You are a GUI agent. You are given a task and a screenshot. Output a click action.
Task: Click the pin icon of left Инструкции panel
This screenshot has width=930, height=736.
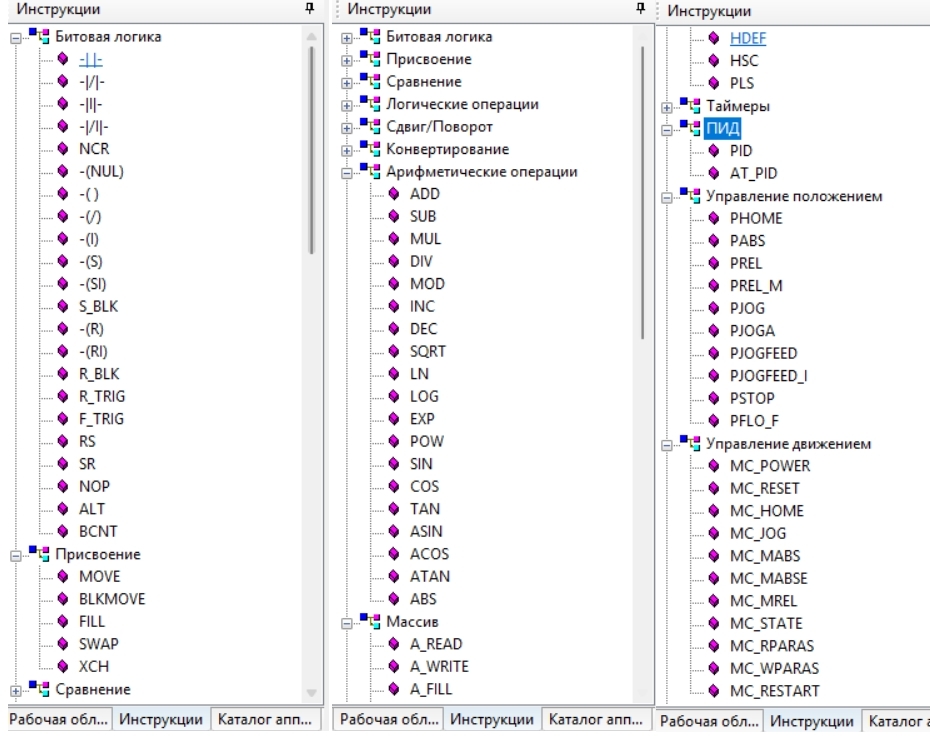[309, 8]
